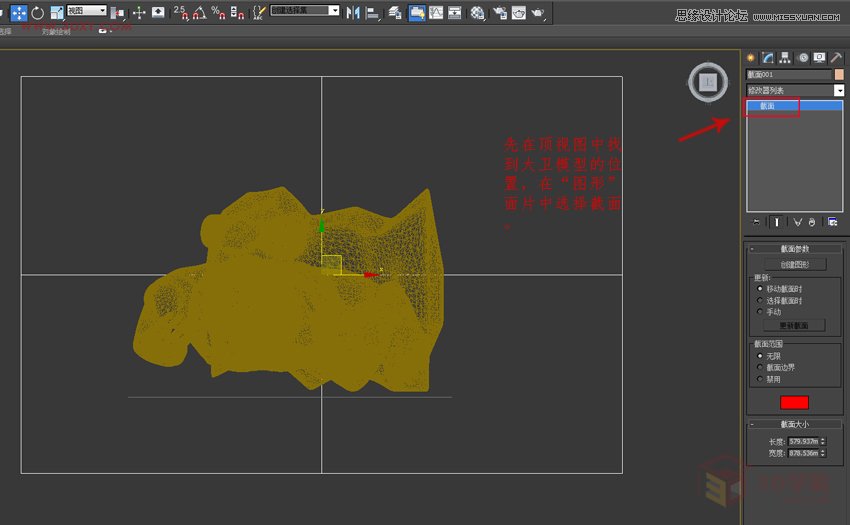Open the Schematic View icon
The height and width of the screenshot is (525, 850).
coord(455,12)
